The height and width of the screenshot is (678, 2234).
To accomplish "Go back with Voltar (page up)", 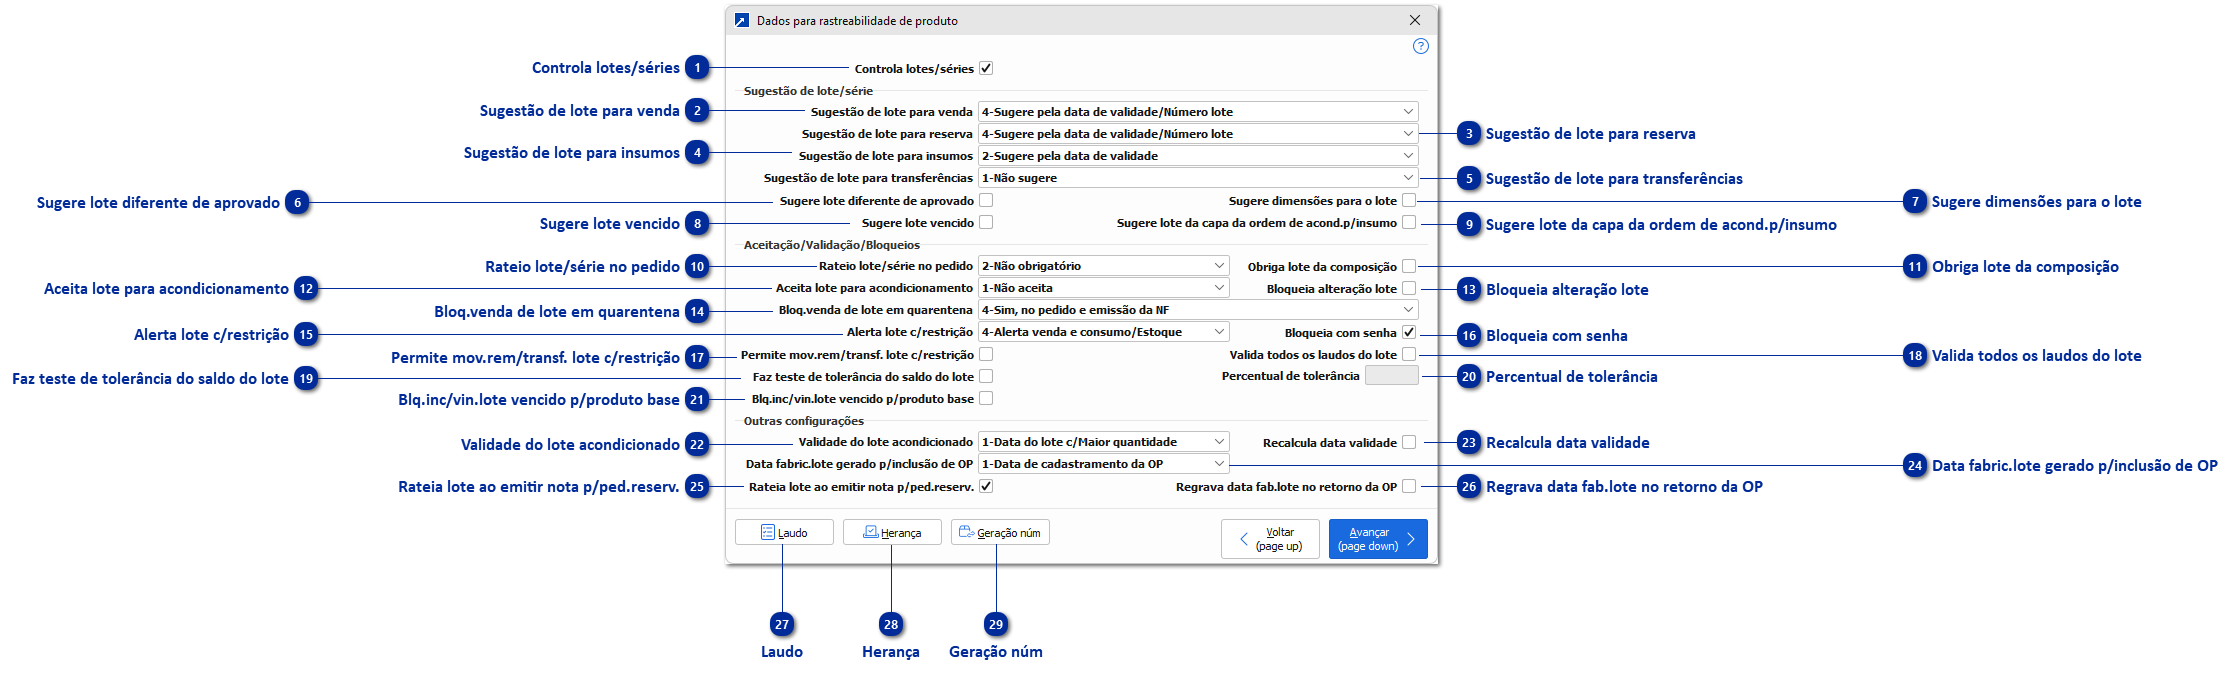I will [x=1270, y=539].
